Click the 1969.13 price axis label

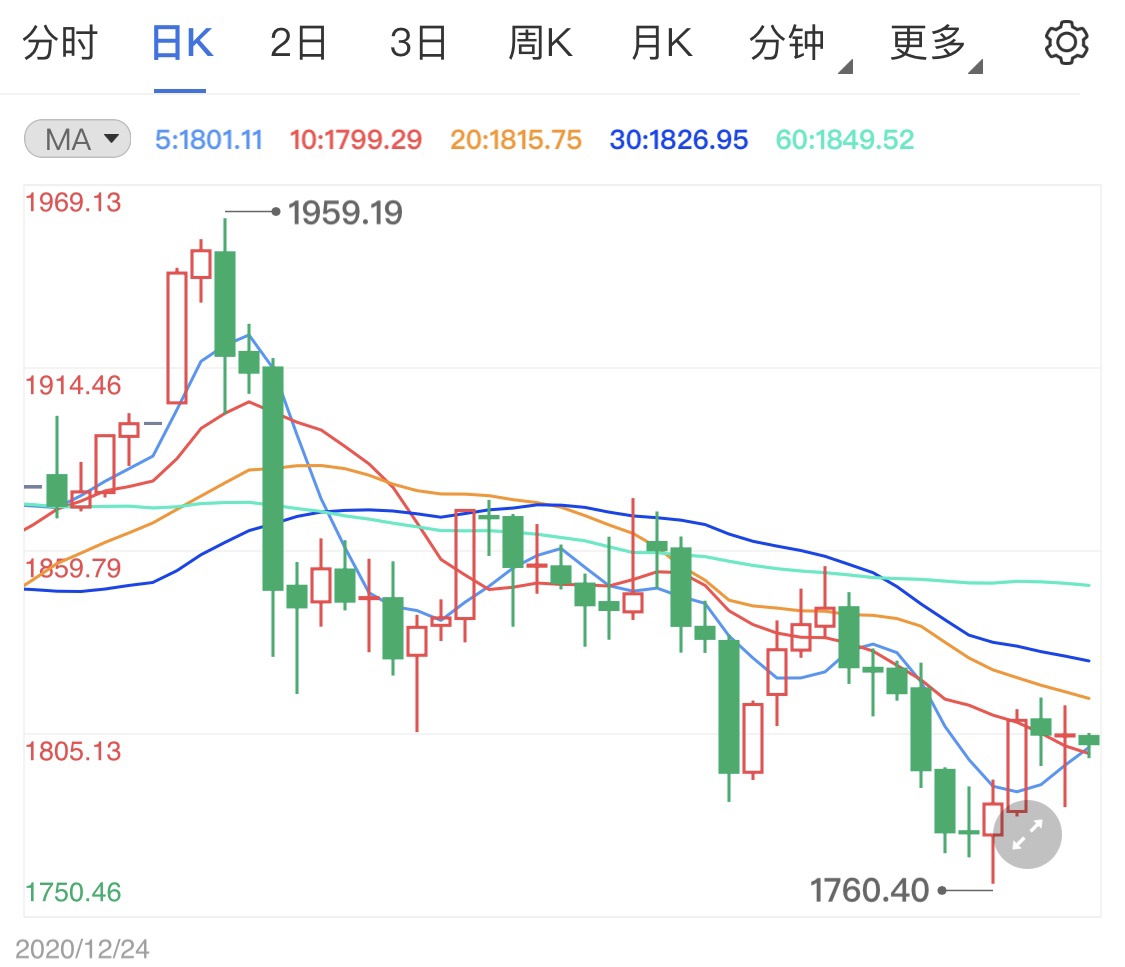click(x=72, y=202)
